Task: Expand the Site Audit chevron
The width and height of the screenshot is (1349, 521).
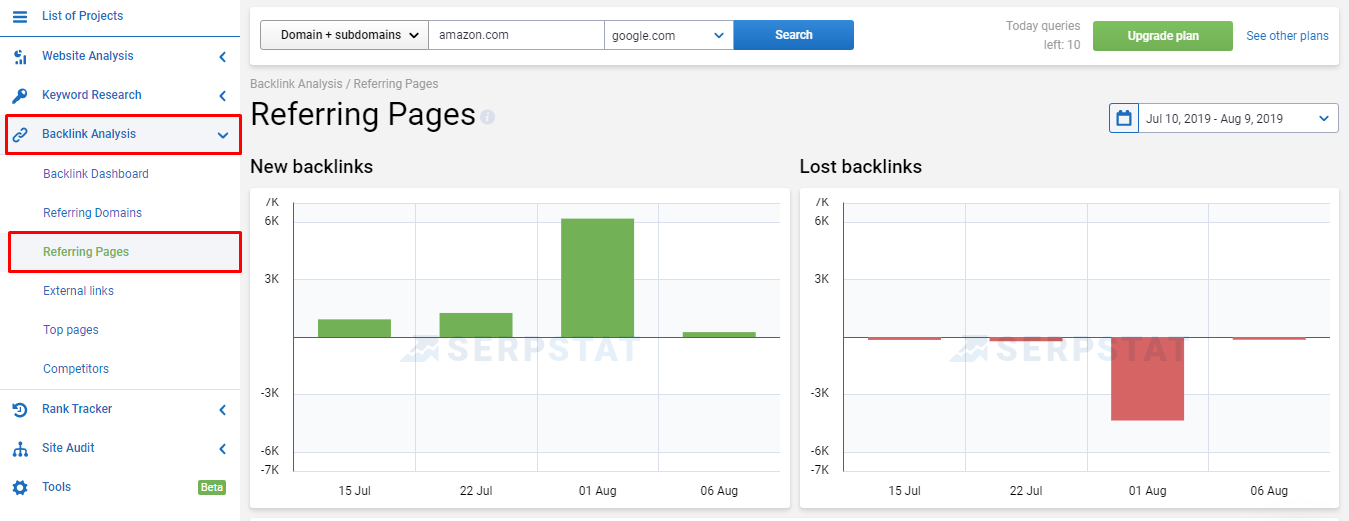Action: click(223, 449)
